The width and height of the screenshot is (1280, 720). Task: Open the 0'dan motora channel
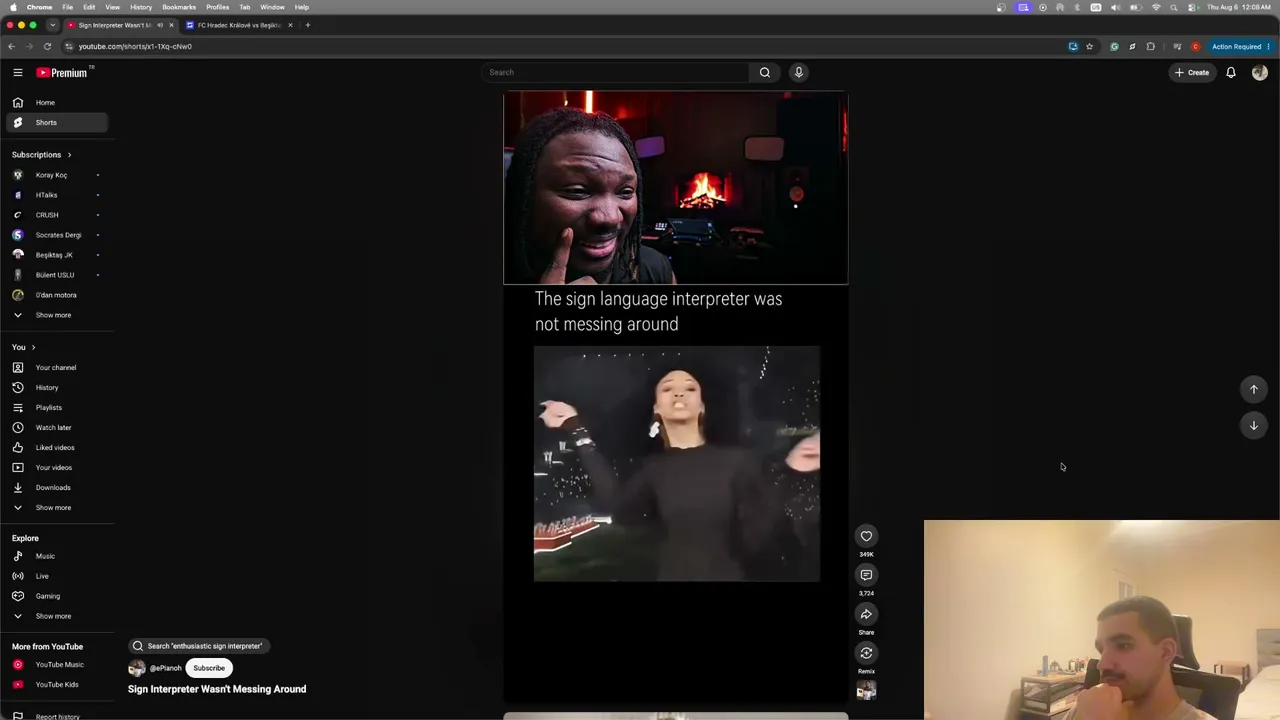coord(56,295)
